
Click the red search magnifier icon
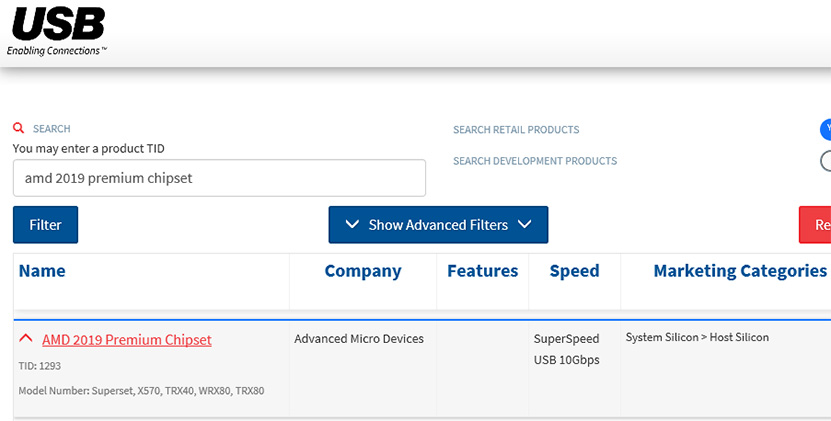coord(19,128)
